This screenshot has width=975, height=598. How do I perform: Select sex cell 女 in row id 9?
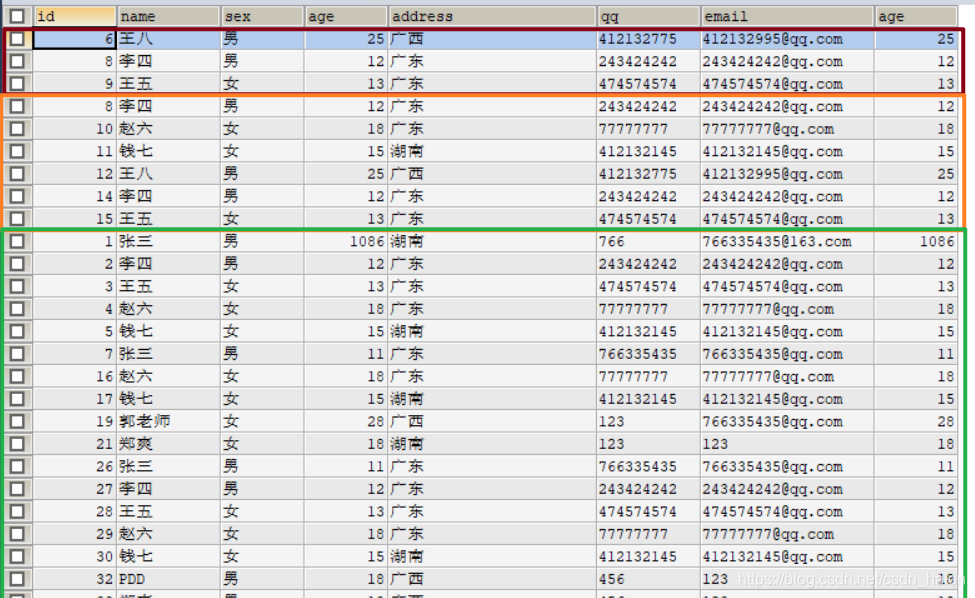click(x=262, y=83)
